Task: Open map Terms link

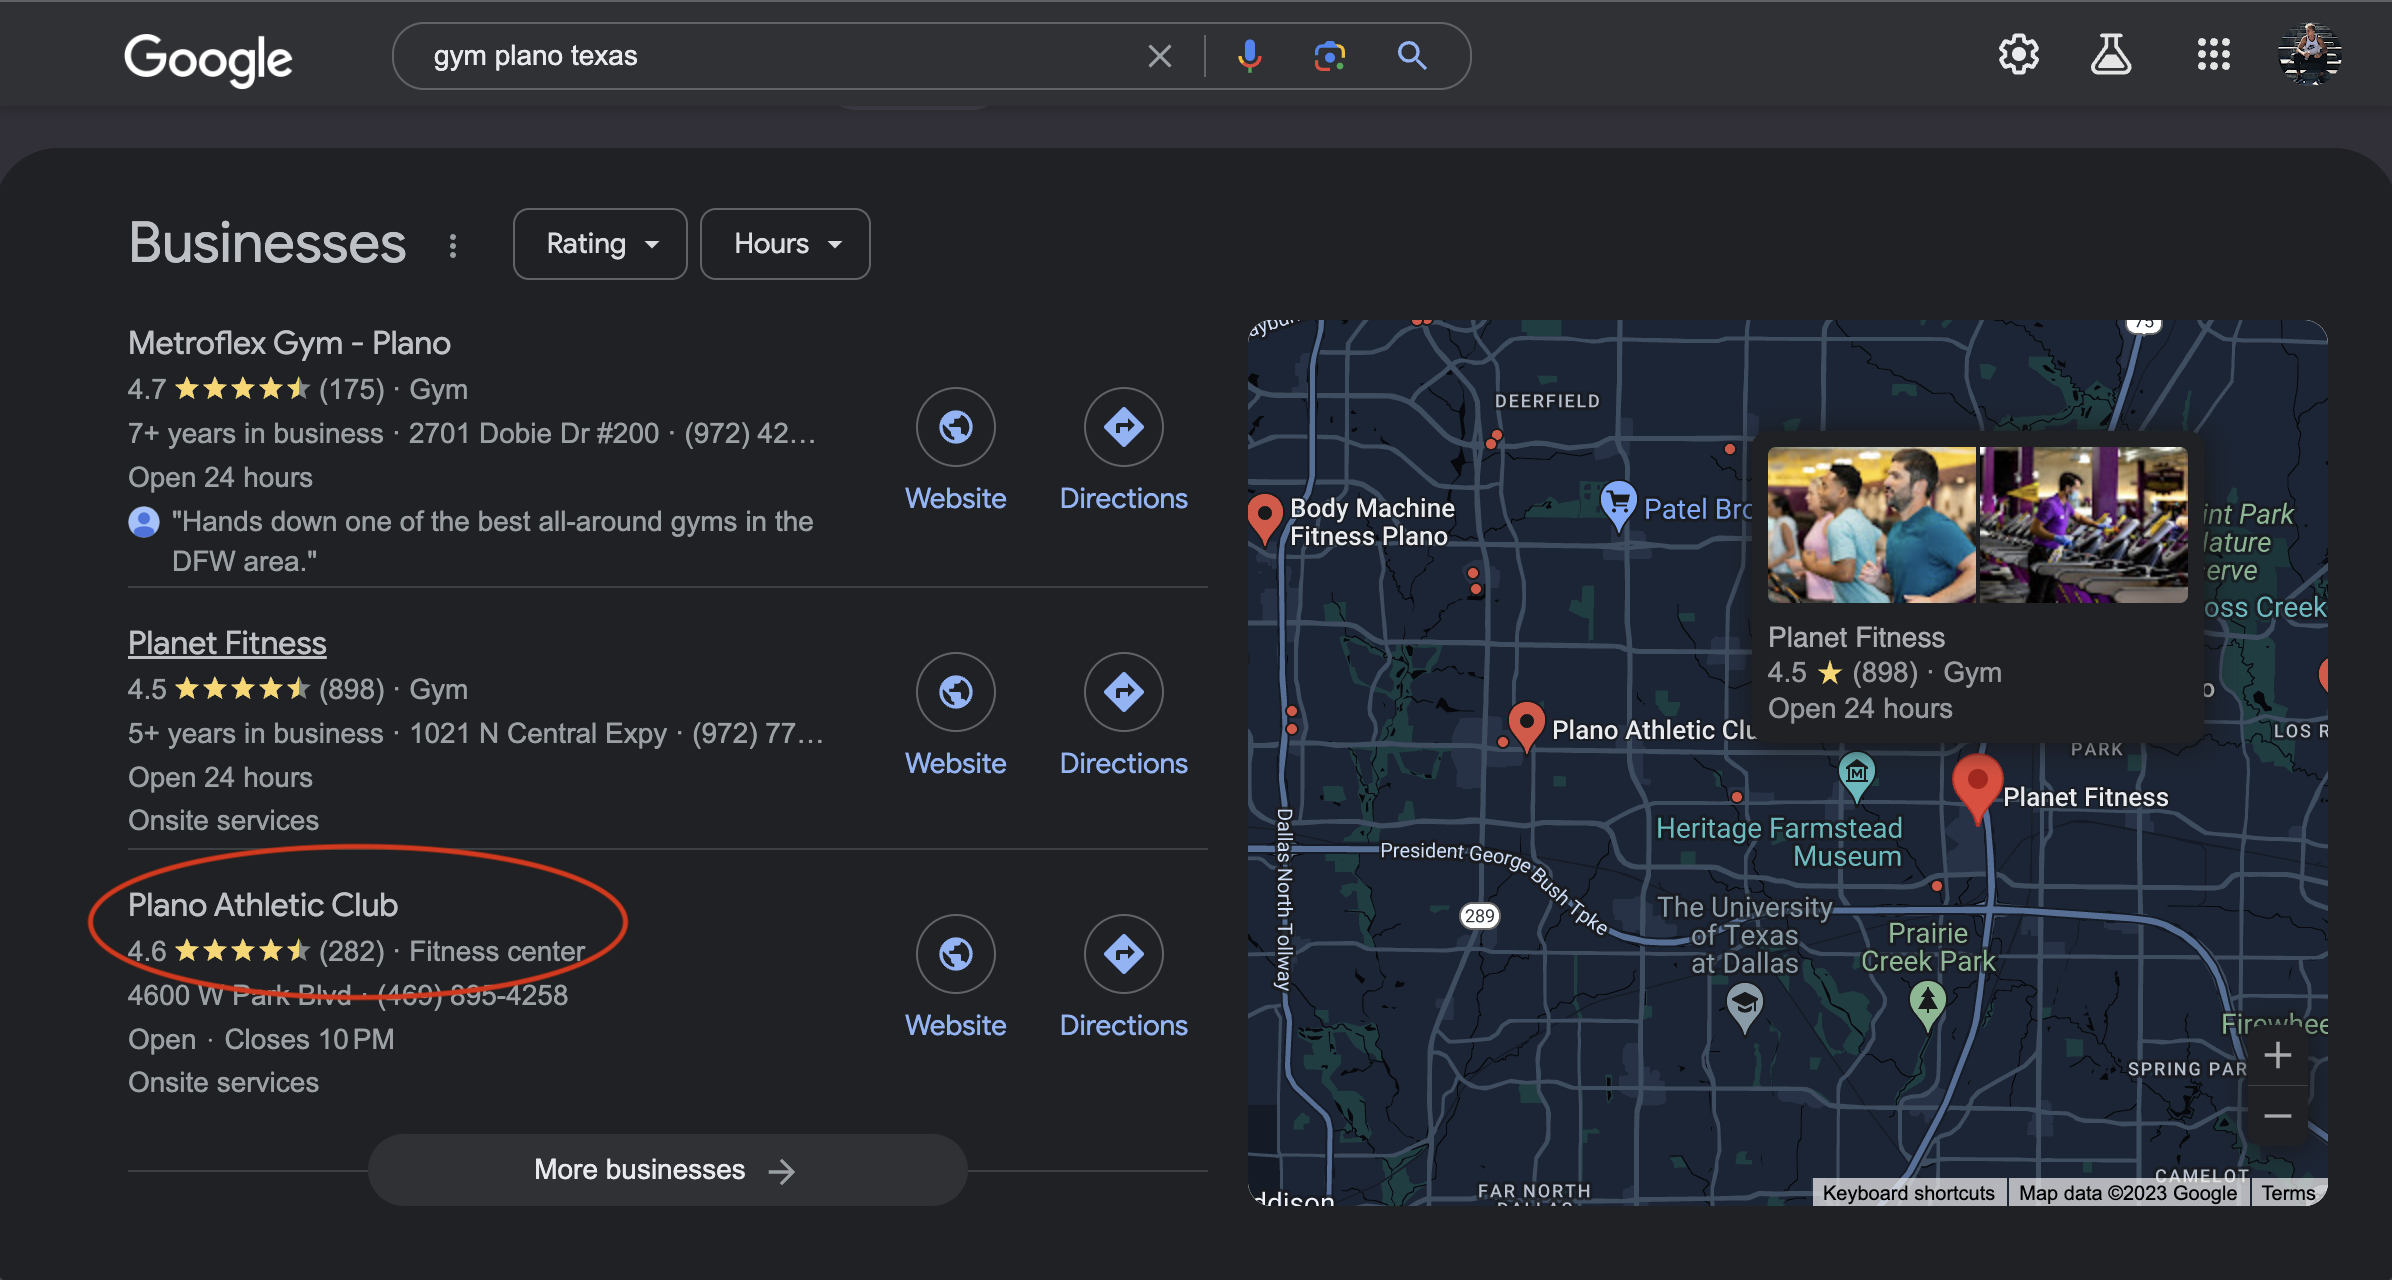Action: (2288, 1192)
